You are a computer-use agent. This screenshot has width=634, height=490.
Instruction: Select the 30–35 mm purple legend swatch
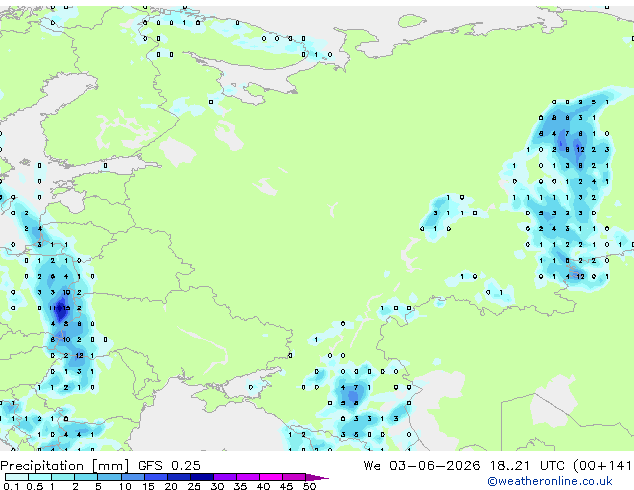pos(224,477)
